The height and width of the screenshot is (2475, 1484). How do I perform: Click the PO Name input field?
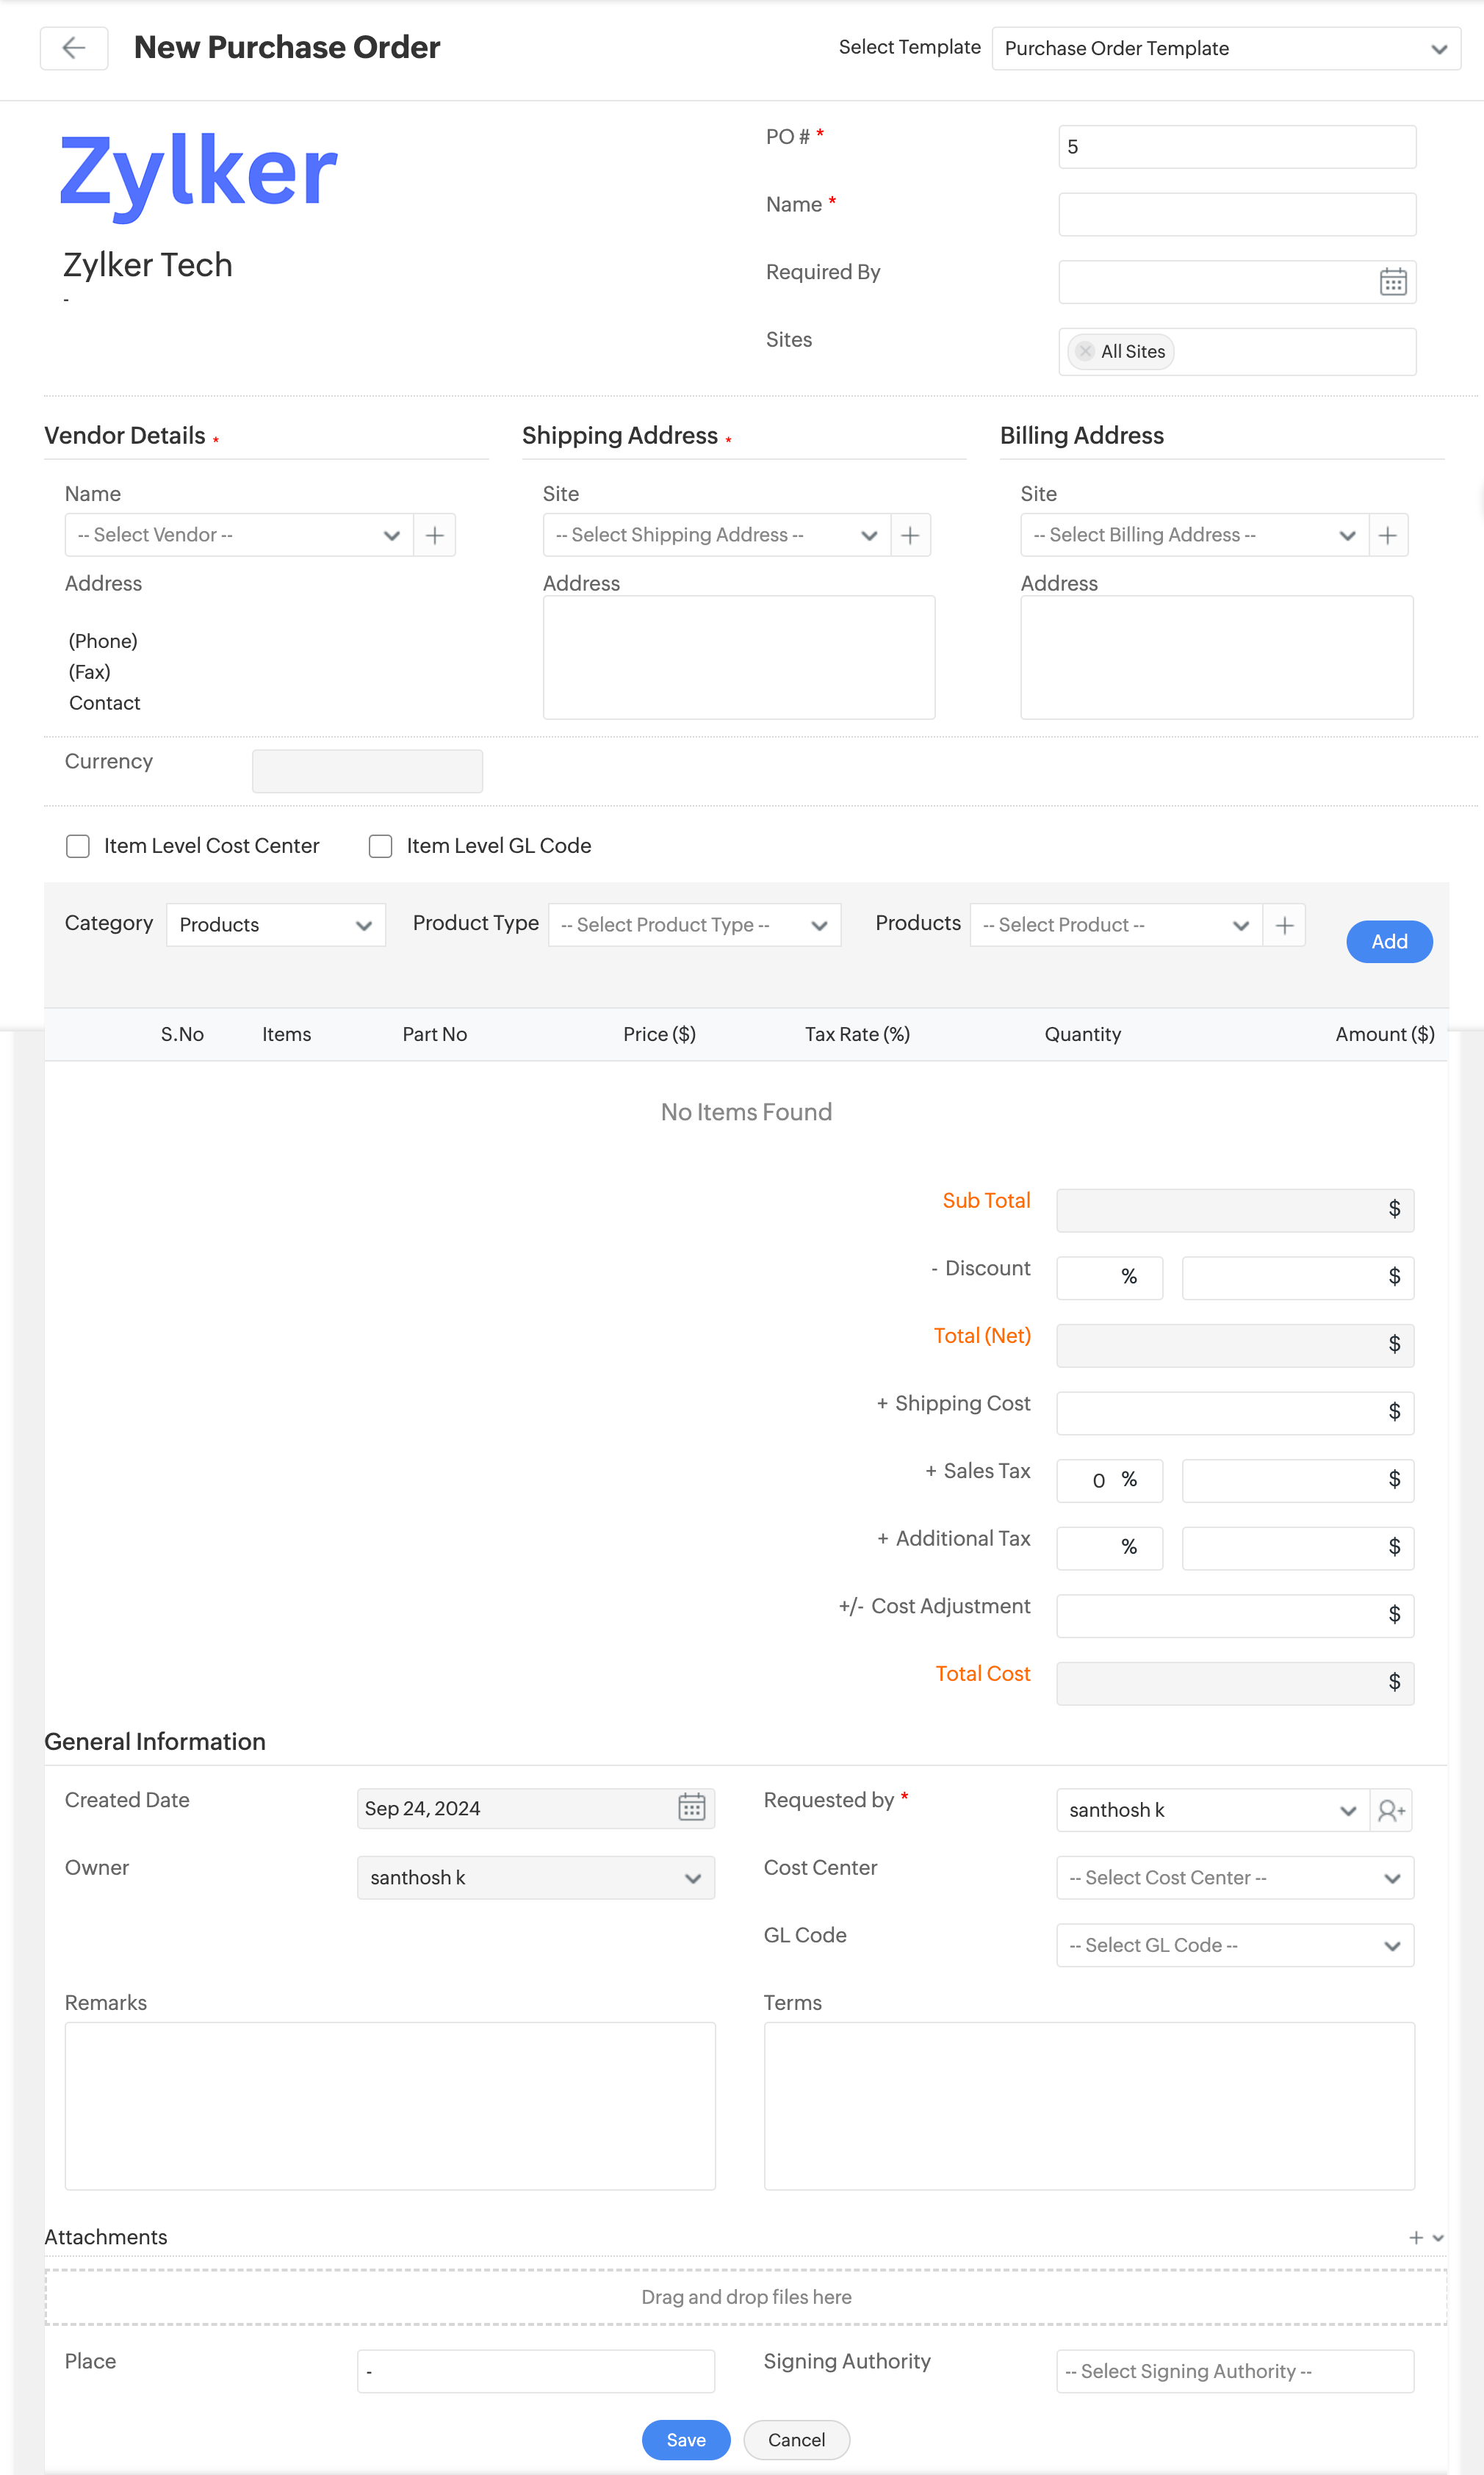(1236, 214)
